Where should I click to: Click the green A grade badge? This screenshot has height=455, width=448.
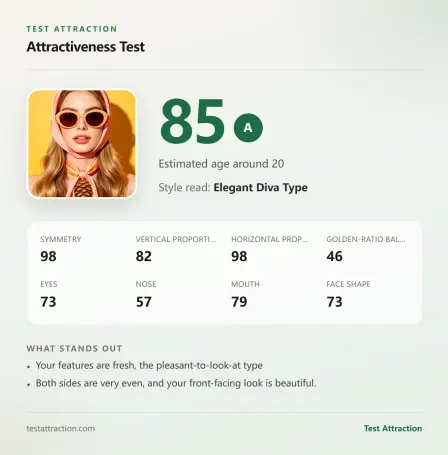[x=248, y=128]
